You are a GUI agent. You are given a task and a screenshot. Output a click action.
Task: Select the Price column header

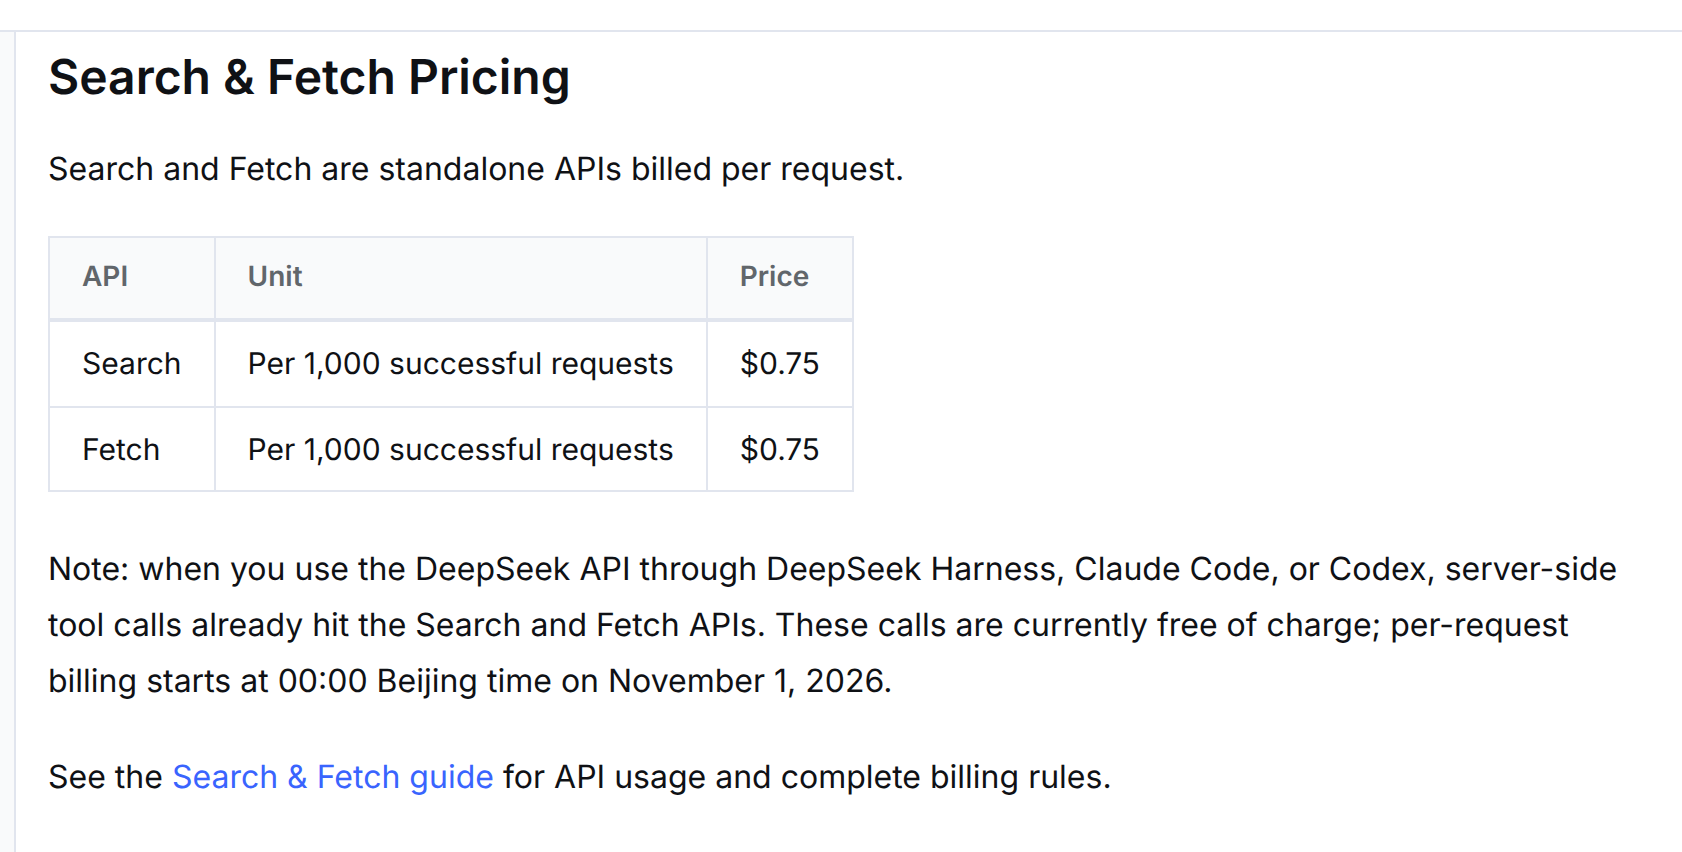pos(780,277)
